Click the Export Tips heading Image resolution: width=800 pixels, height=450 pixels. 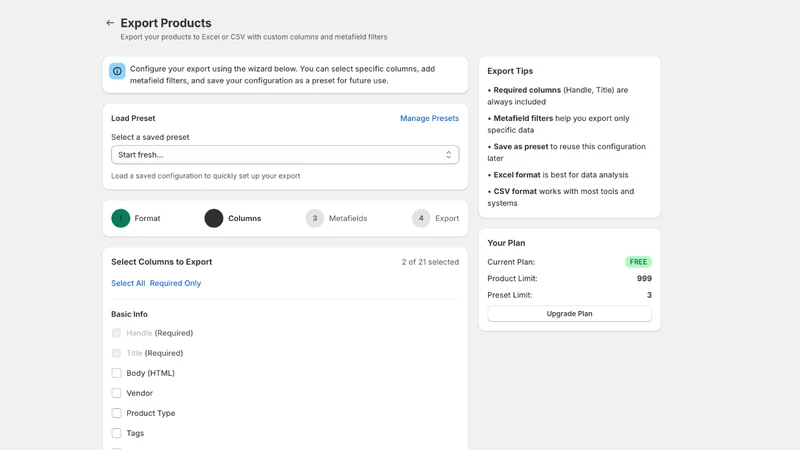(510, 71)
